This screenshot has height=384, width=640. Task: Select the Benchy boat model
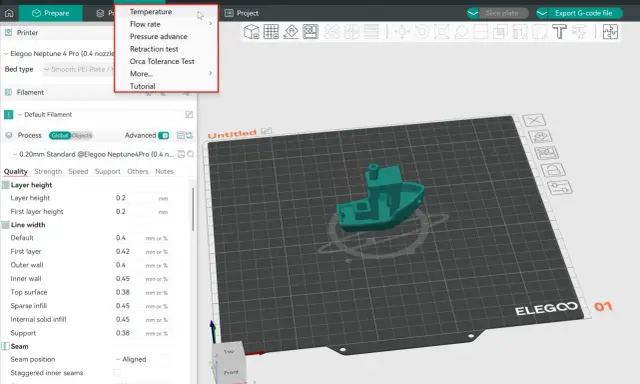tap(380, 198)
